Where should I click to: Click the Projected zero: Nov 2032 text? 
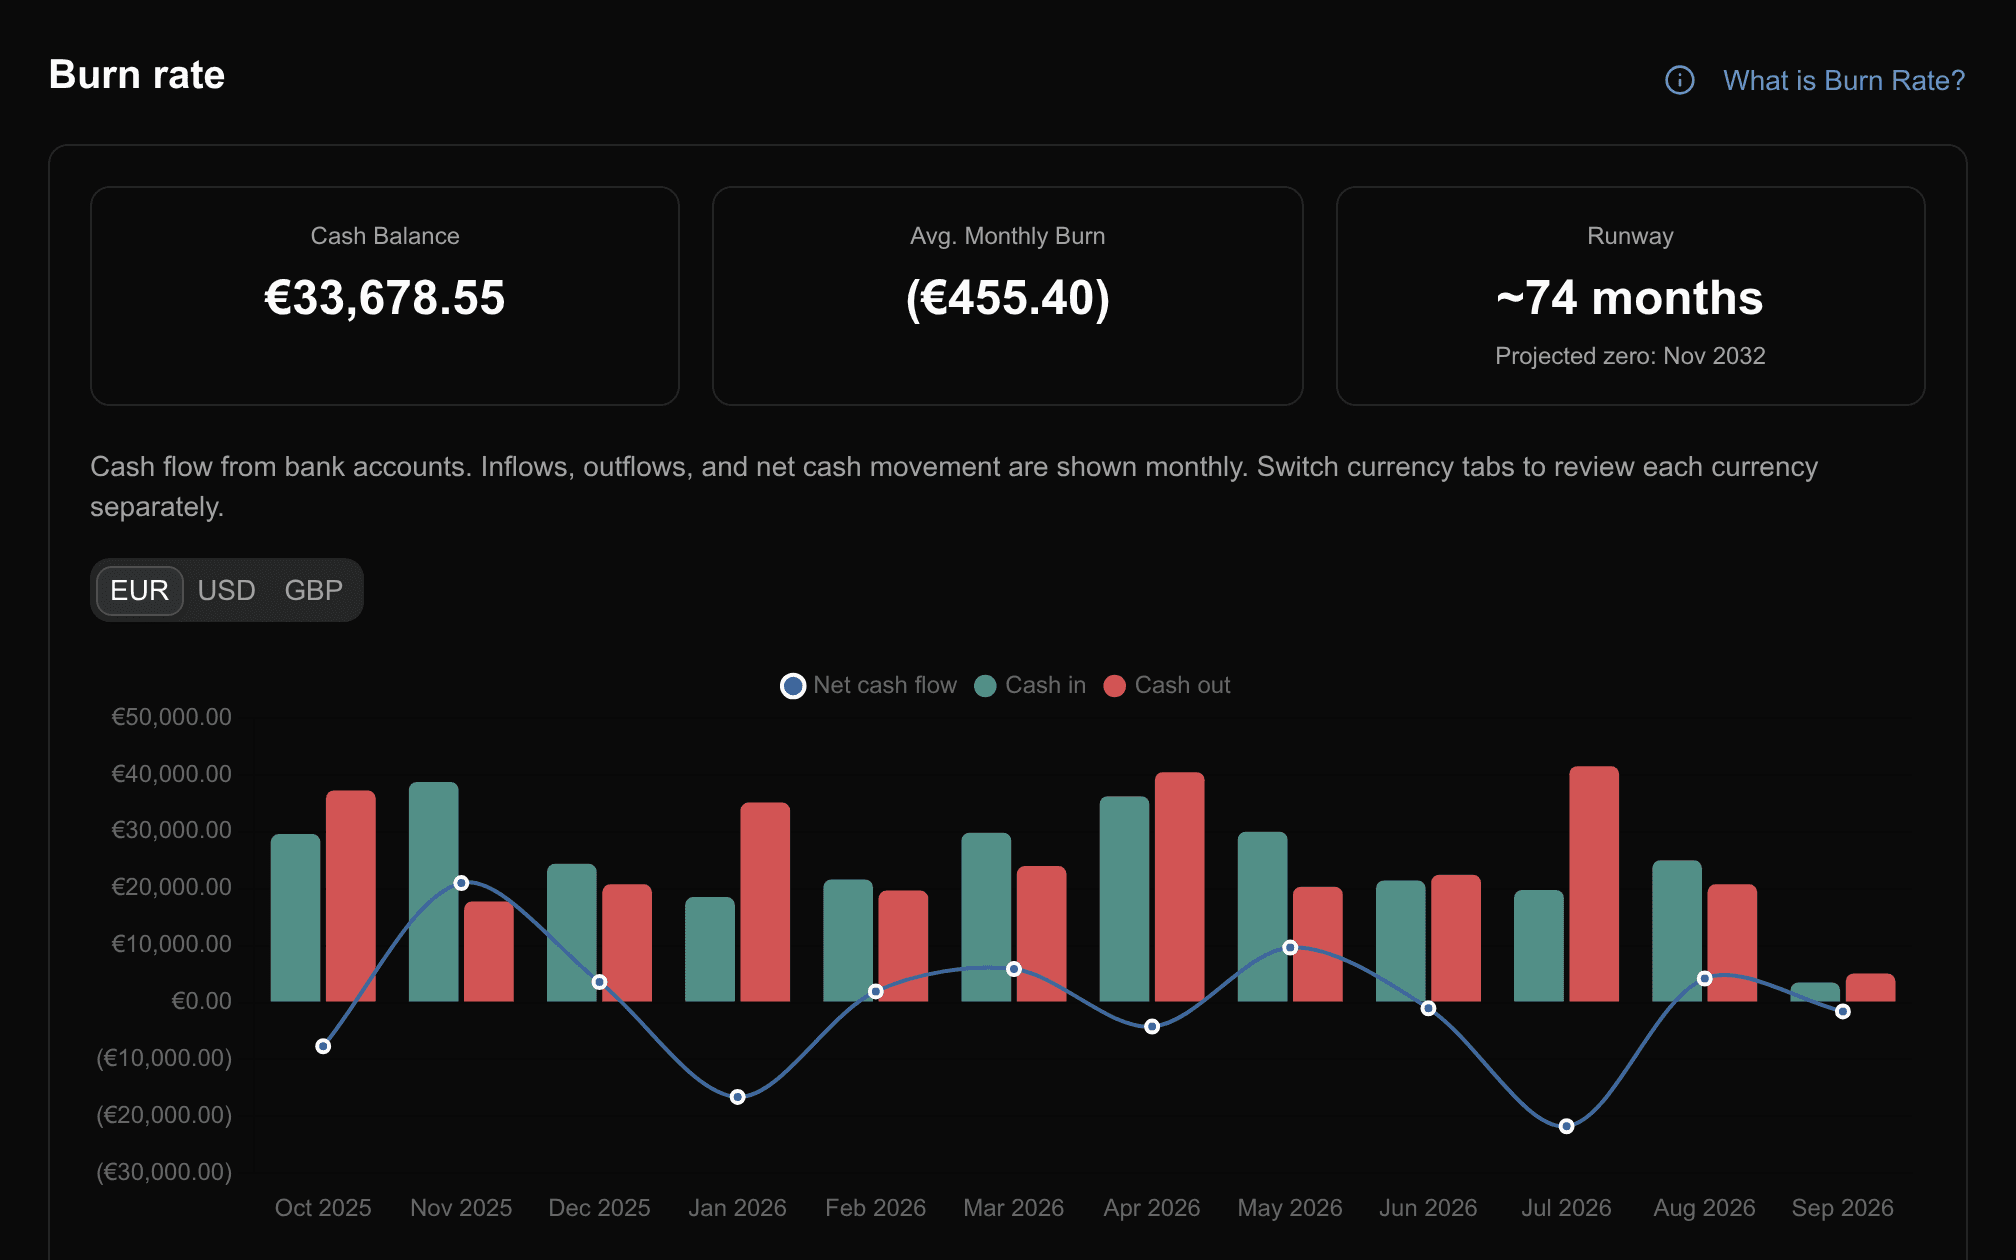tap(1630, 356)
